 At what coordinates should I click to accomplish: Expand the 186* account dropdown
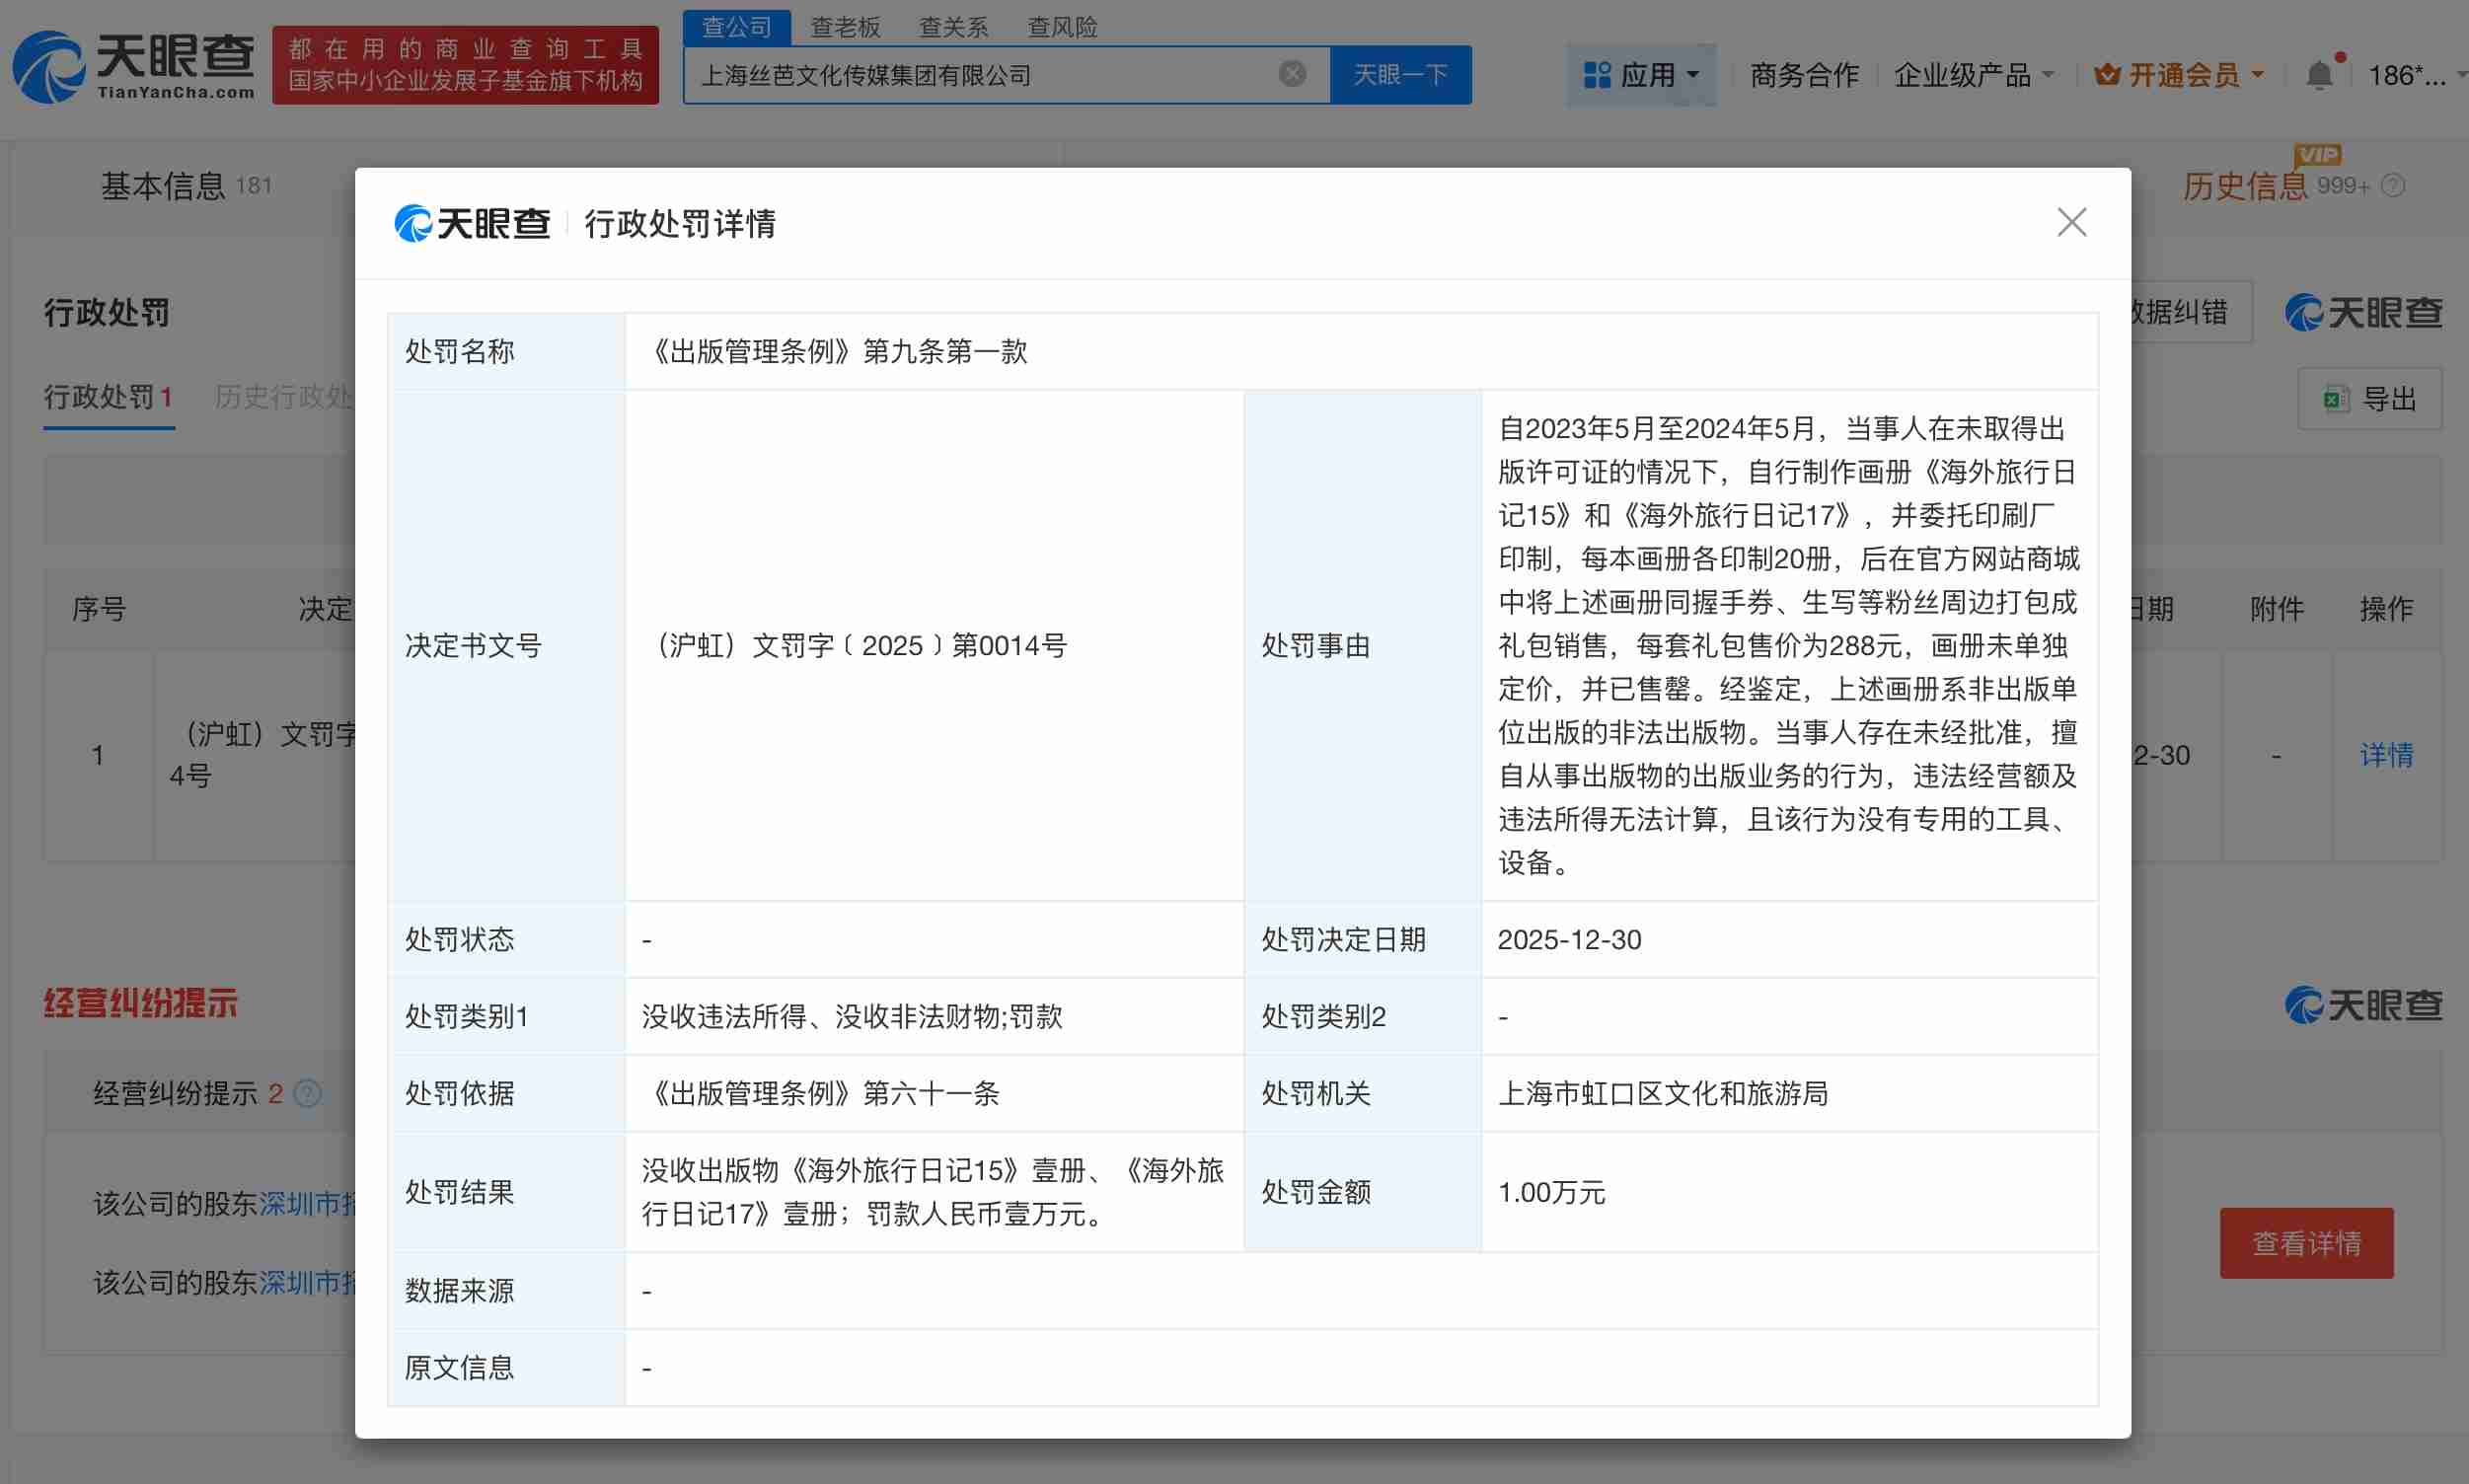2420,75
